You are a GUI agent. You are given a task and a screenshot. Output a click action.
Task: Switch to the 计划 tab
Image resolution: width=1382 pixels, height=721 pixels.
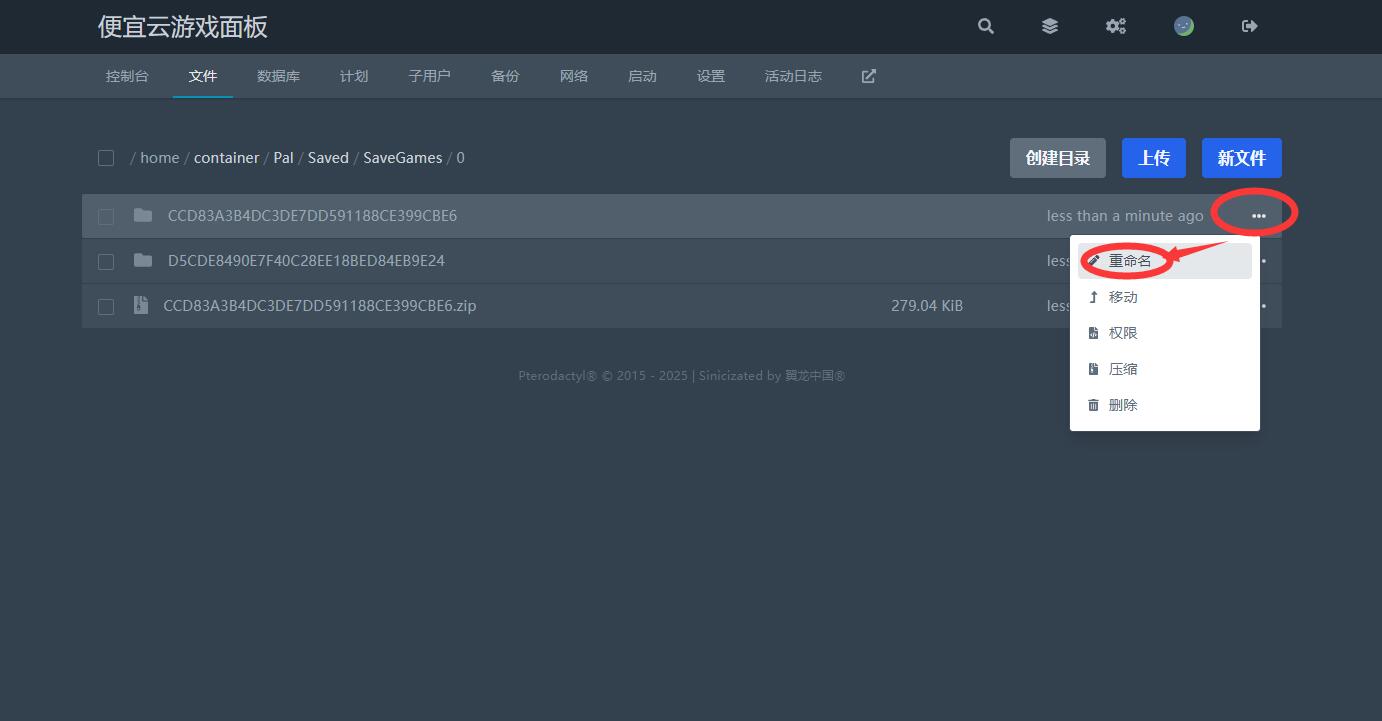354,76
